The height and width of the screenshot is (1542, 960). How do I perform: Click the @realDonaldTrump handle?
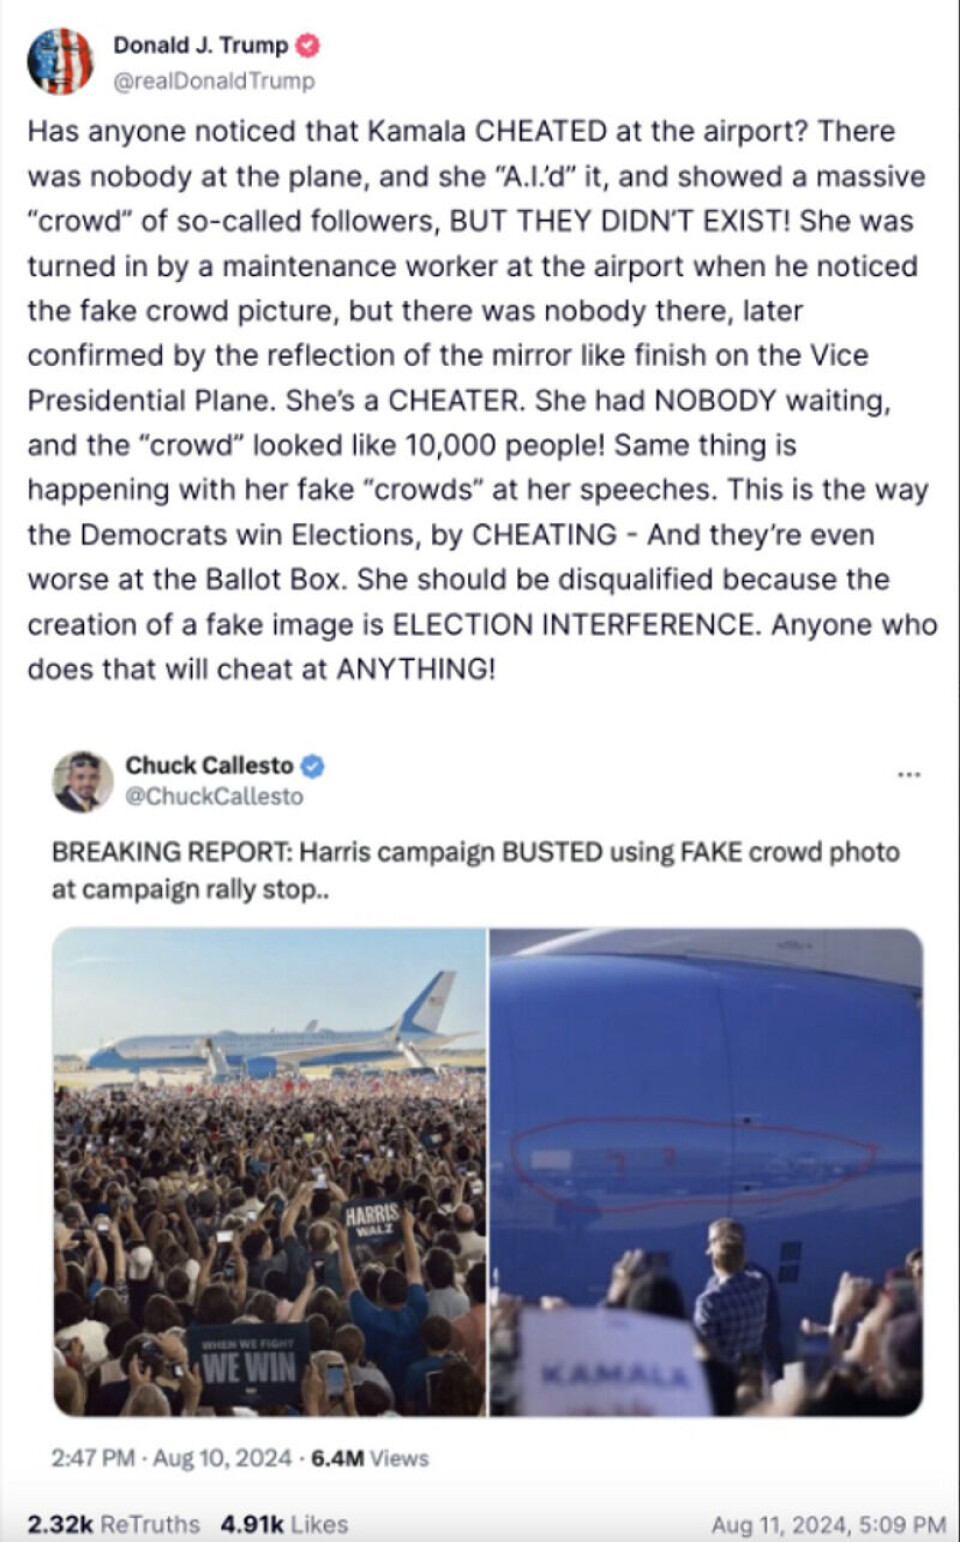point(214,81)
